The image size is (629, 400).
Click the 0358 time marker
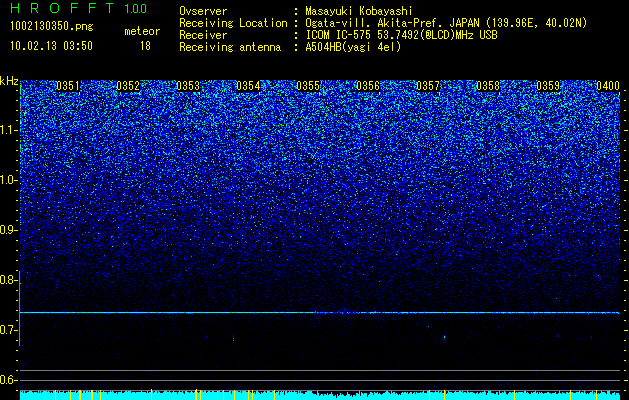pyautogui.click(x=488, y=86)
